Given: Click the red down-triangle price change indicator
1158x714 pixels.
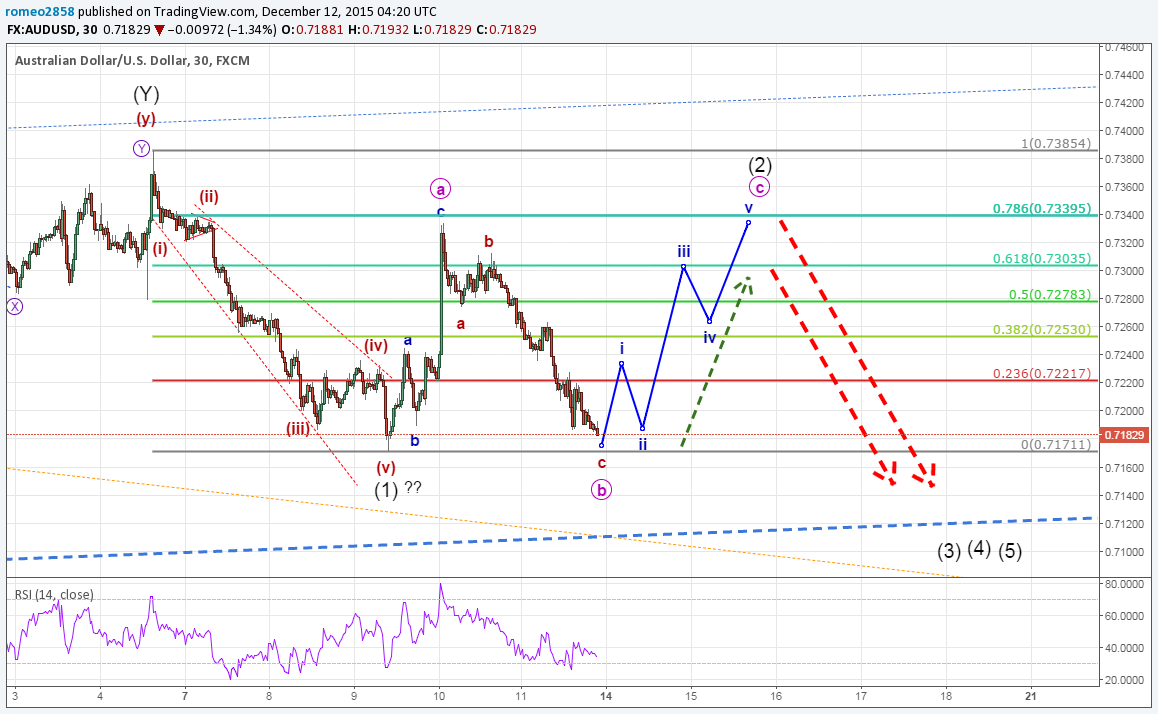Looking at the screenshot, I should coord(159,30).
